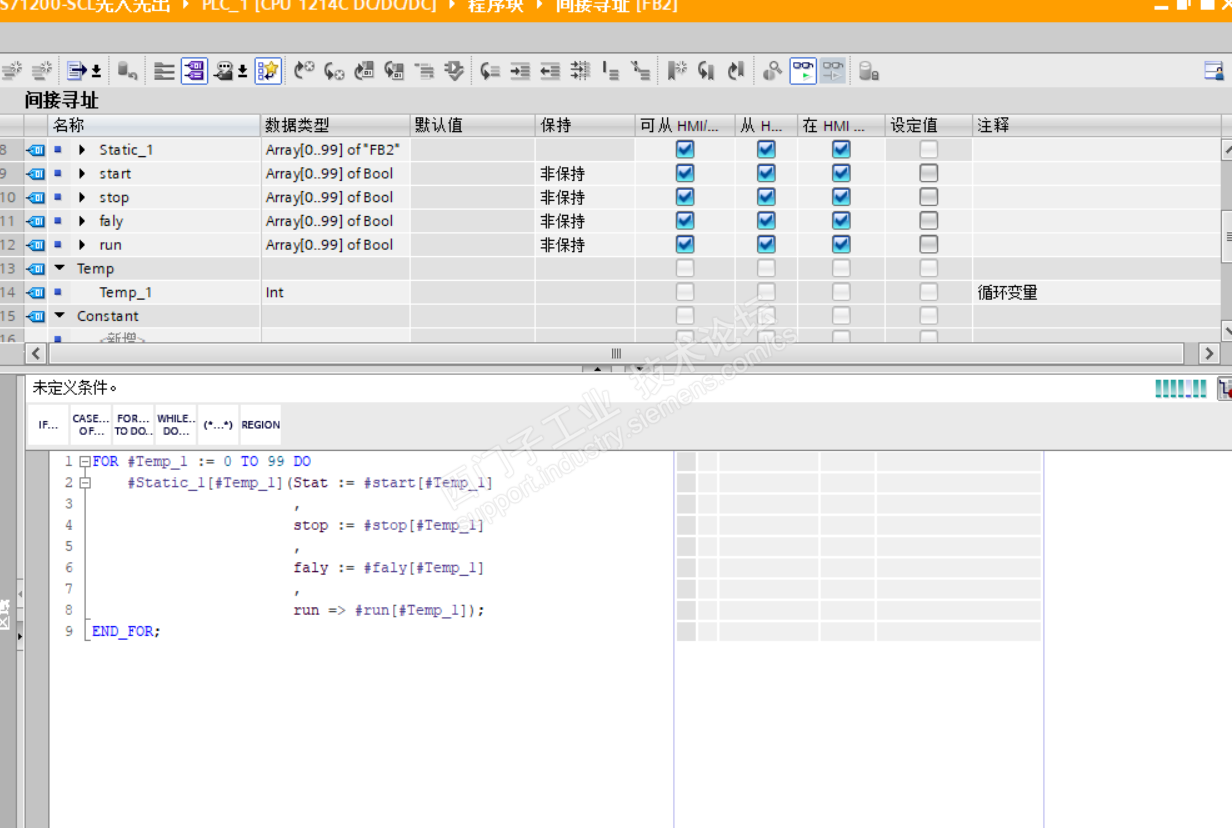1232x828 pixels.
Task: Toggle the monitoring on/off glasses icon
Action: [x=803, y=71]
